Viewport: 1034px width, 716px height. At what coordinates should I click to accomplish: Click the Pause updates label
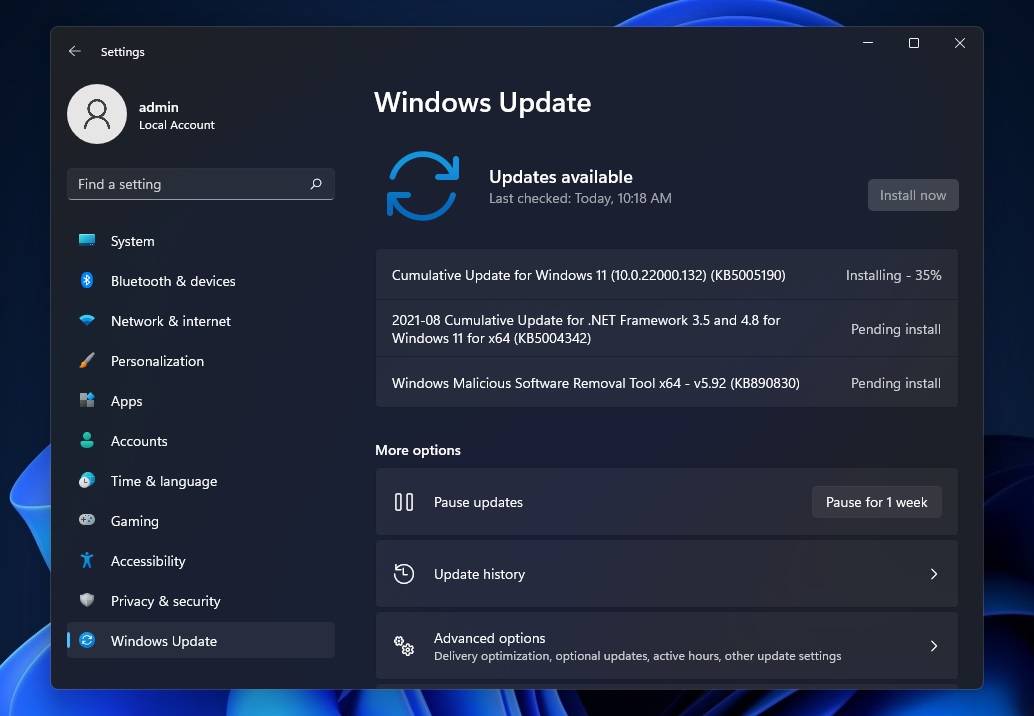(478, 502)
